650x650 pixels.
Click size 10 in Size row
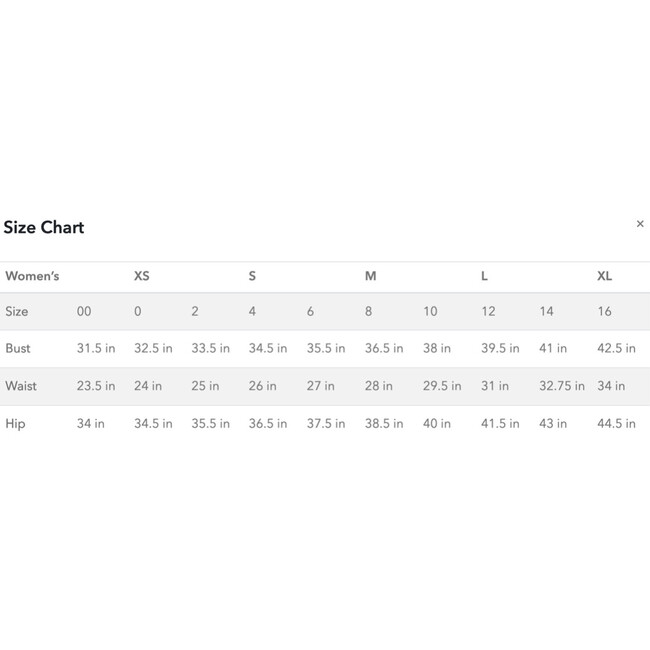point(430,311)
